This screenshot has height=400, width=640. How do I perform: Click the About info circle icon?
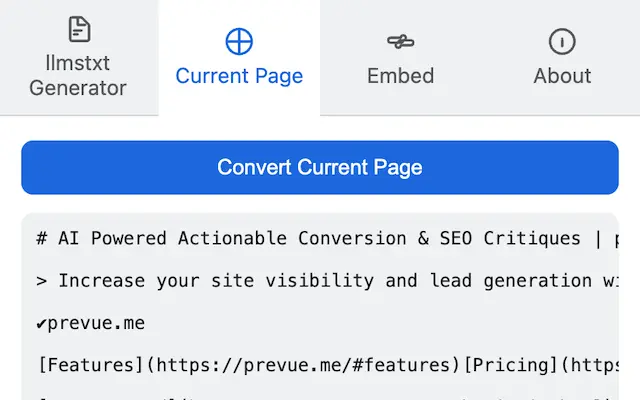point(562,41)
